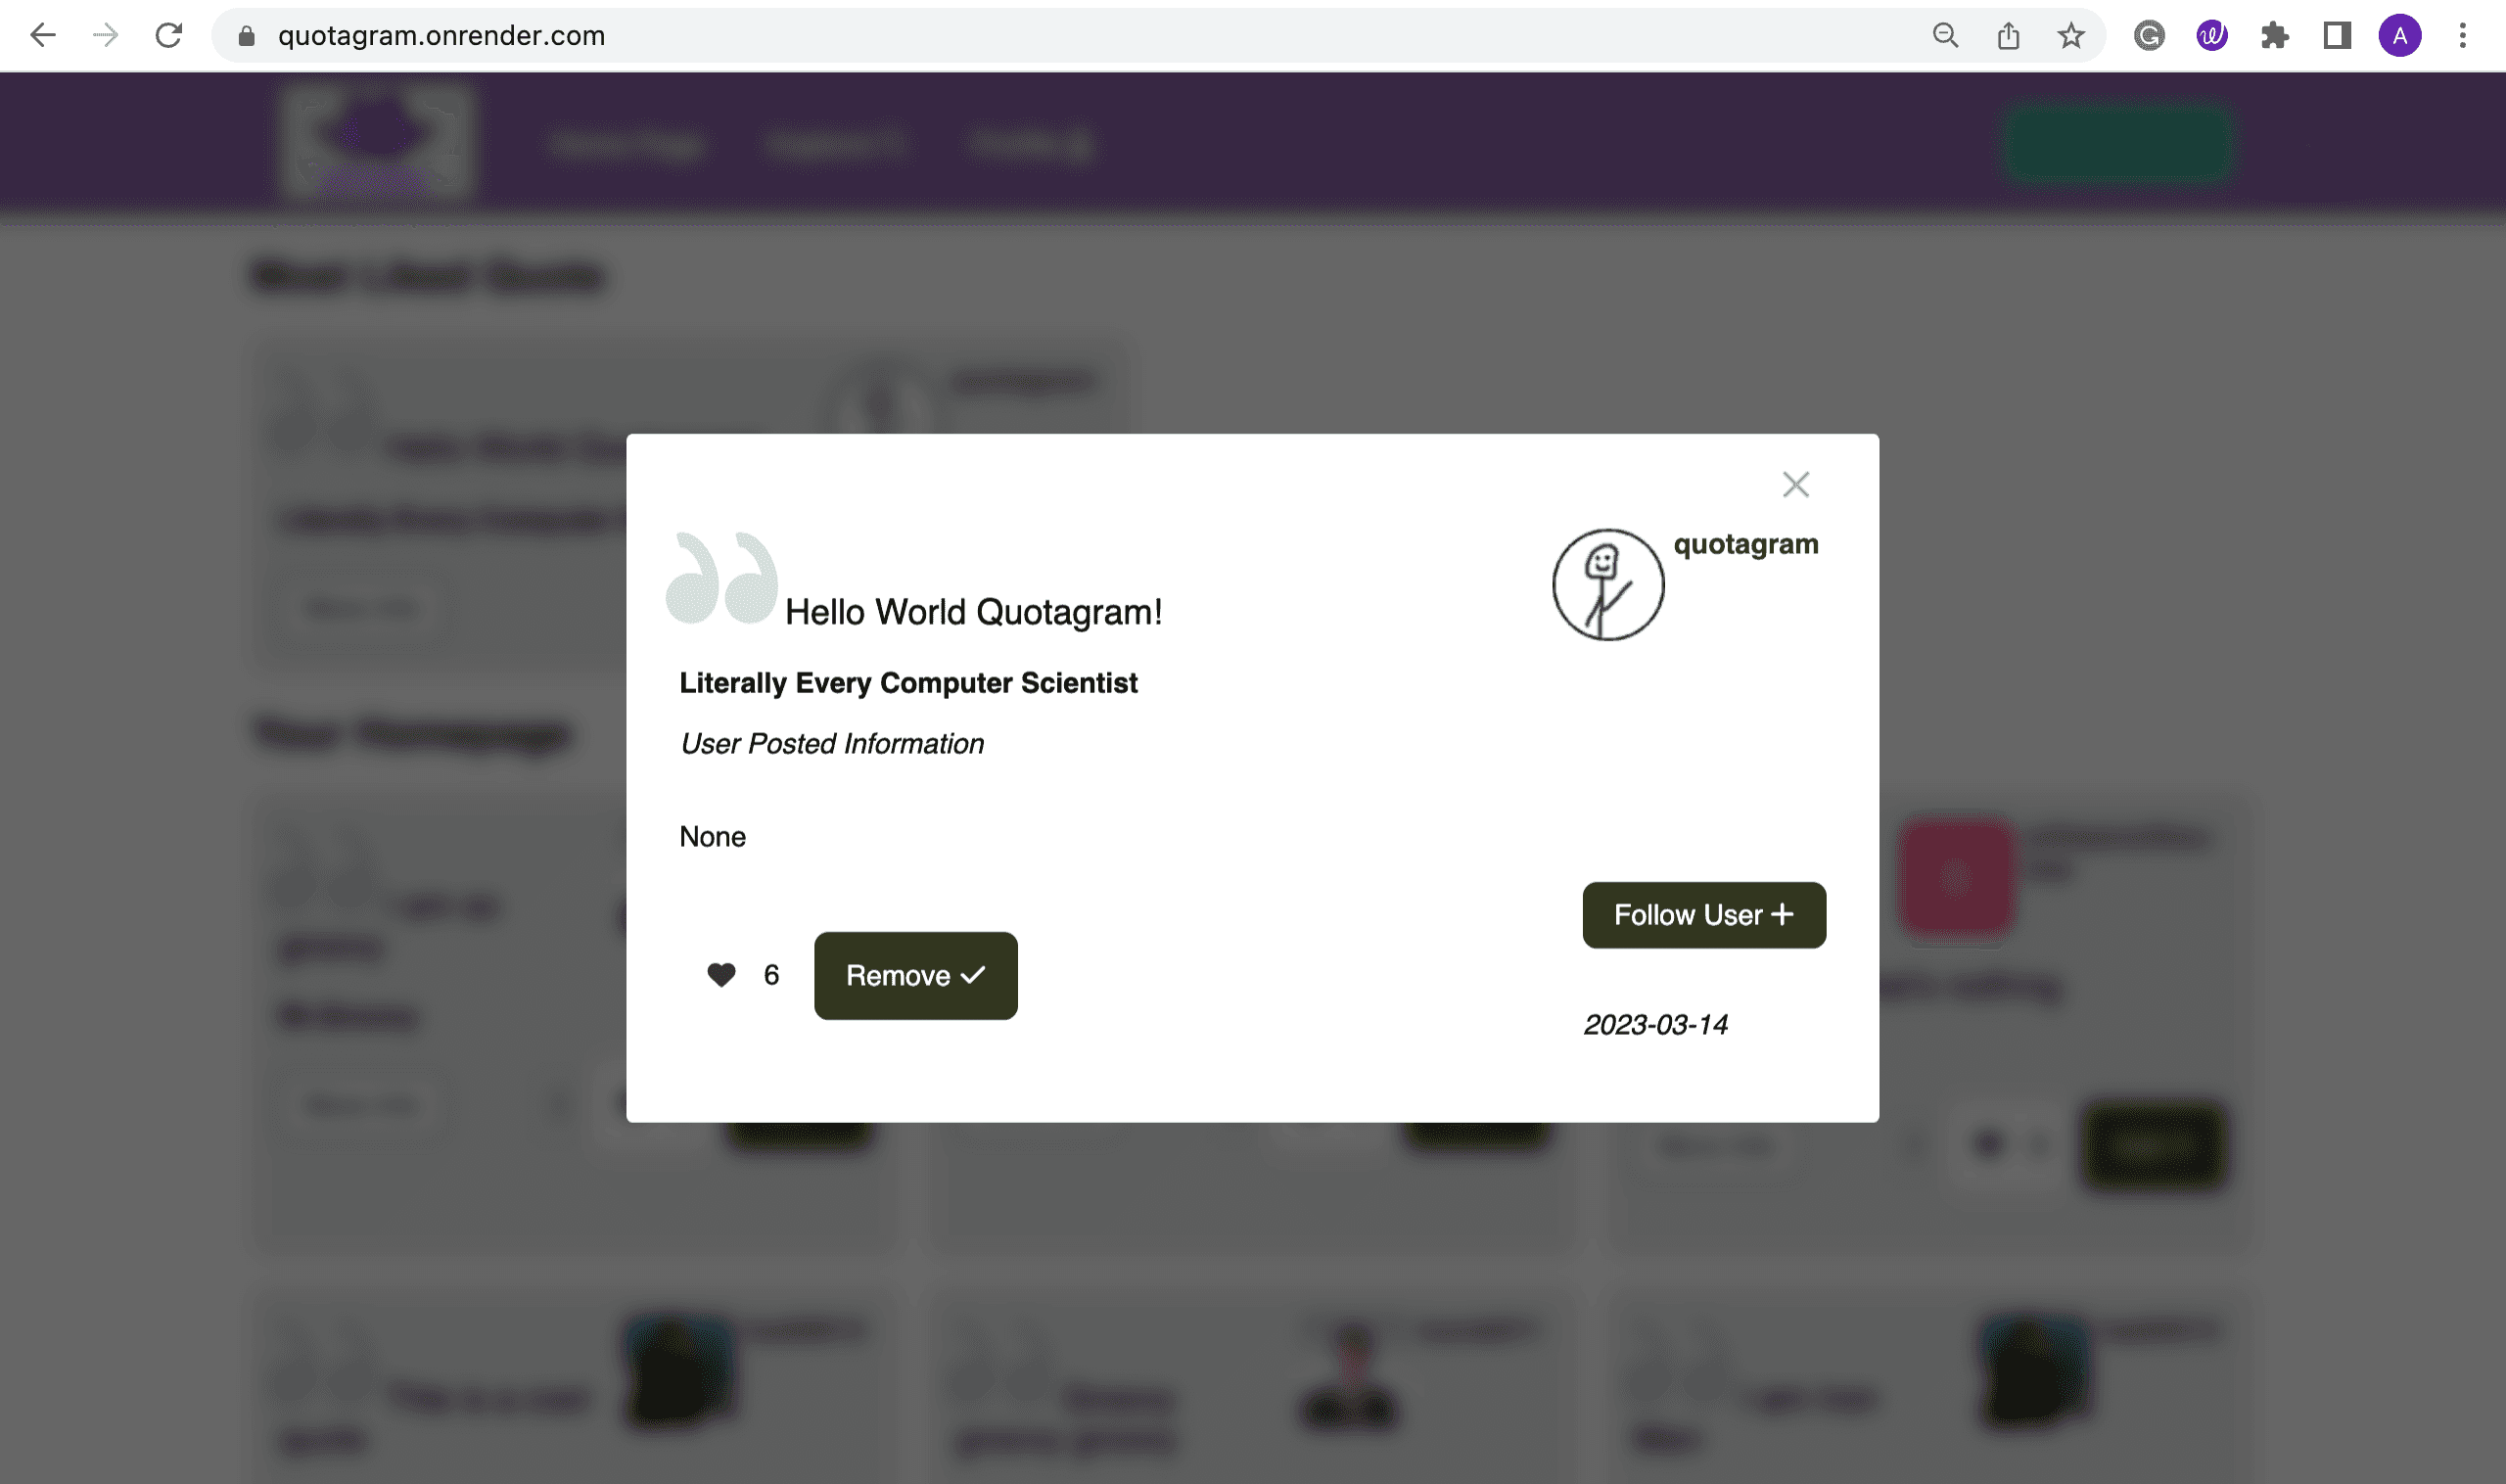Click the bookmark/star icon in browser toolbar
This screenshot has height=1484, width=2506.
[x=2071, y=35]
